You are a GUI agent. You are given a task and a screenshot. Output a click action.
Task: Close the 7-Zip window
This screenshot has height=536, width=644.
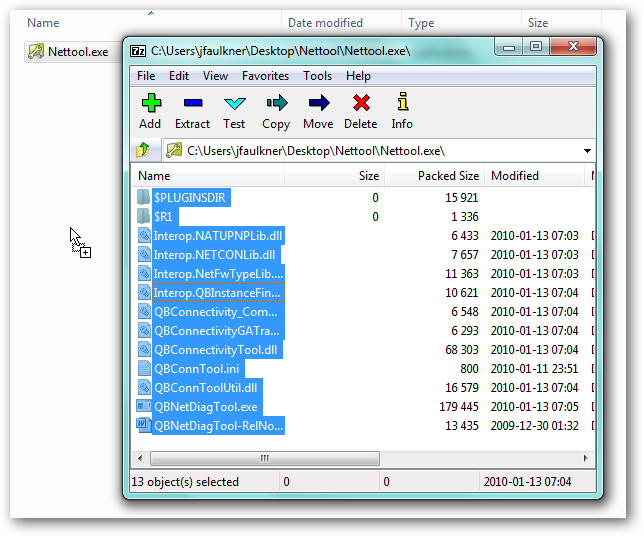pos(573,46)
